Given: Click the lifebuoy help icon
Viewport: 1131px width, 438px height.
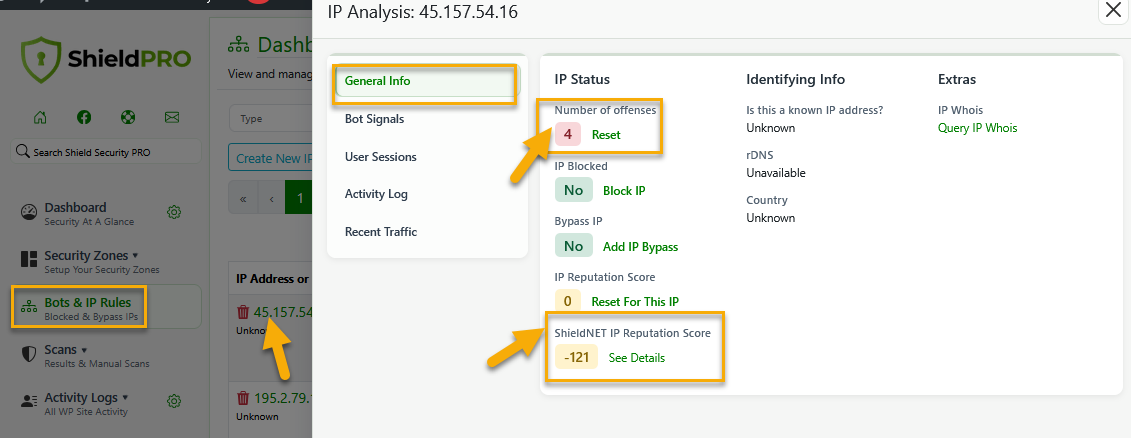Looking at the screenshot, I should coord(128,117).
